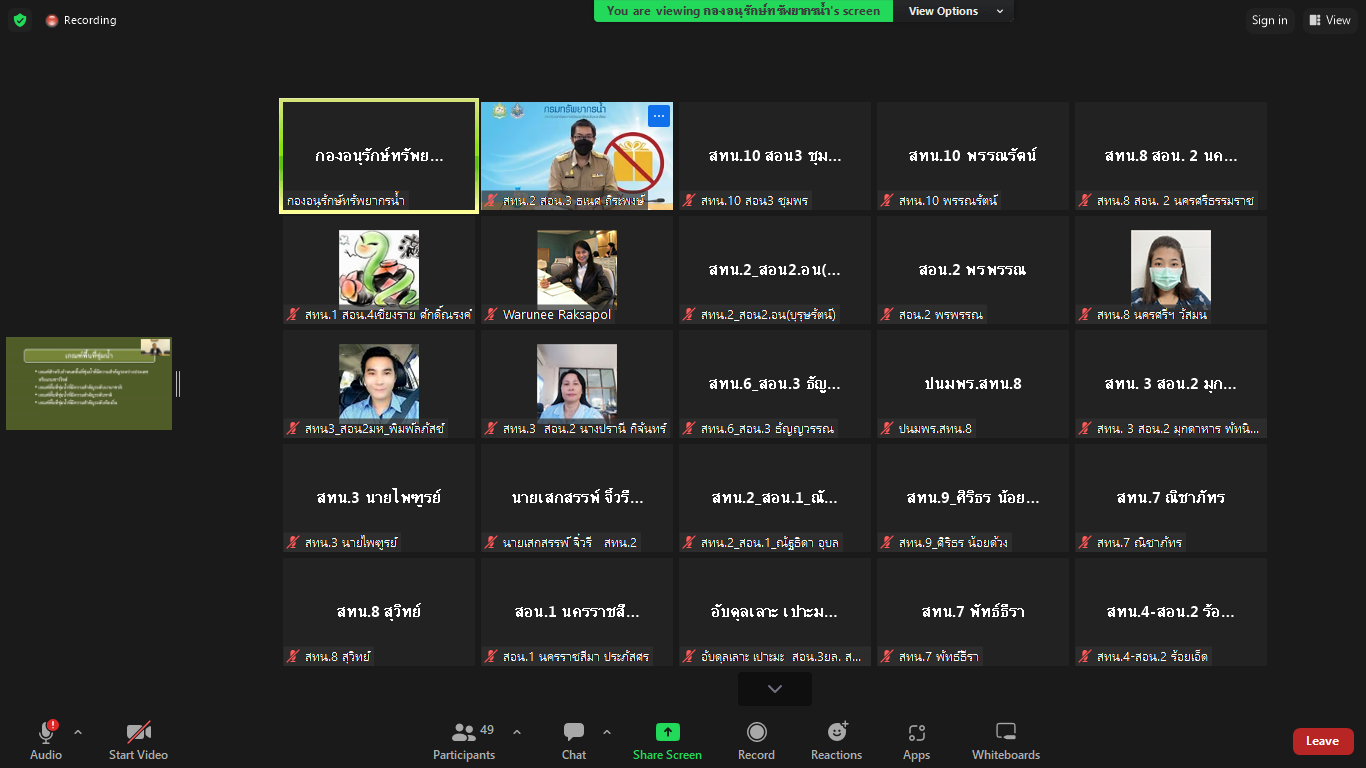
Task: Open the View layout menu
Action: (1329, 20)
